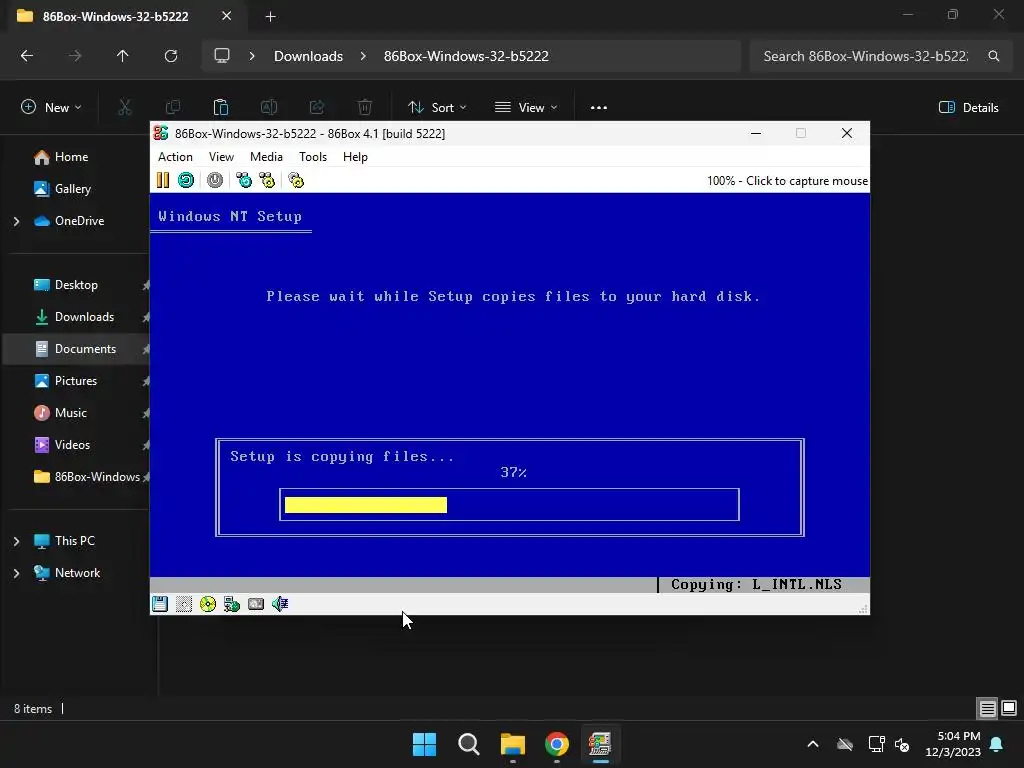This screenshot has height=768, width=1024.
Task: Click the hard disk status icon
Action: [256, 604]
